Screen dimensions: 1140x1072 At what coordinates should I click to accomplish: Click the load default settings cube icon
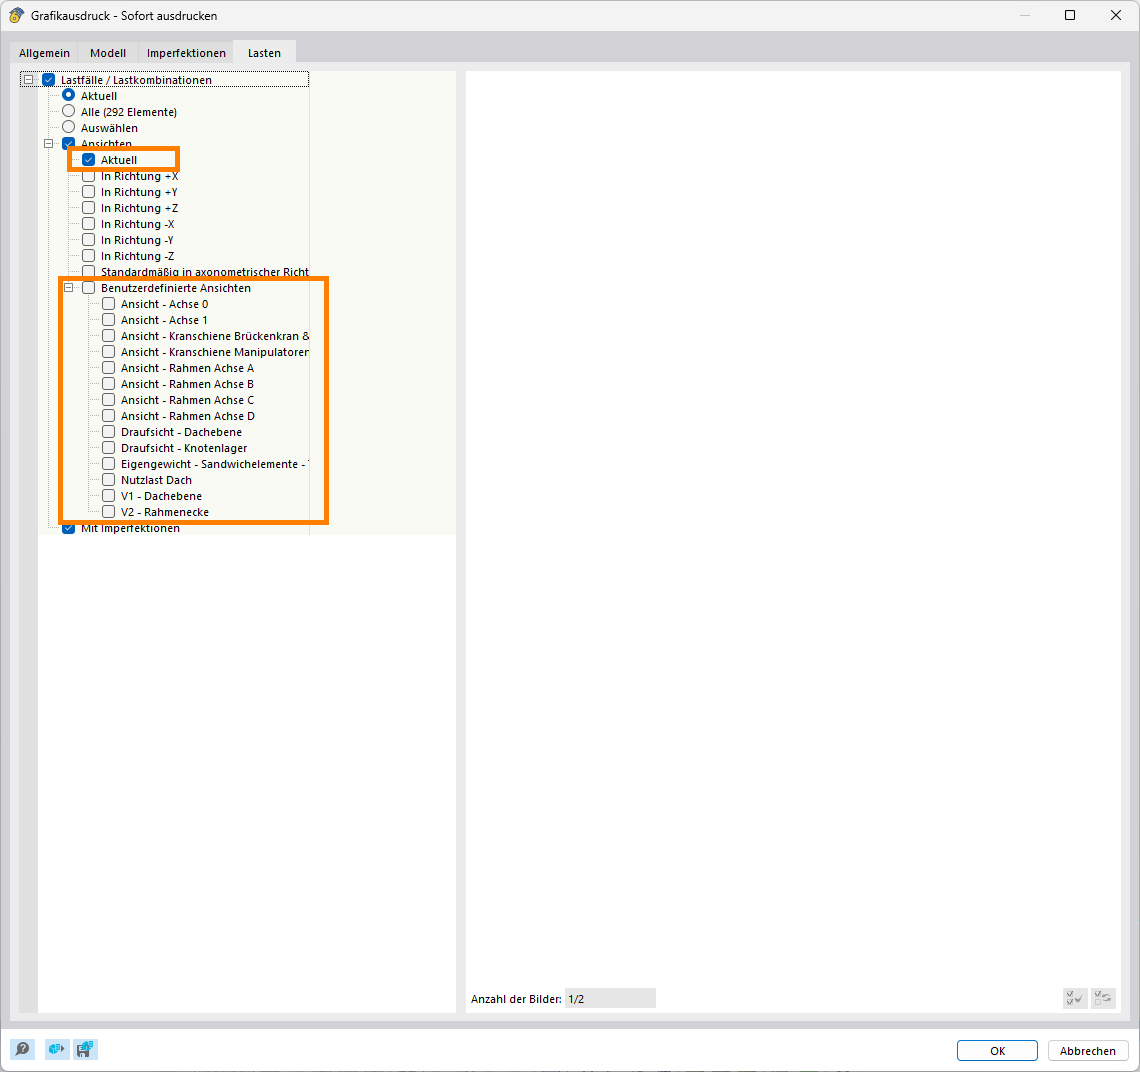point(57,1049)
